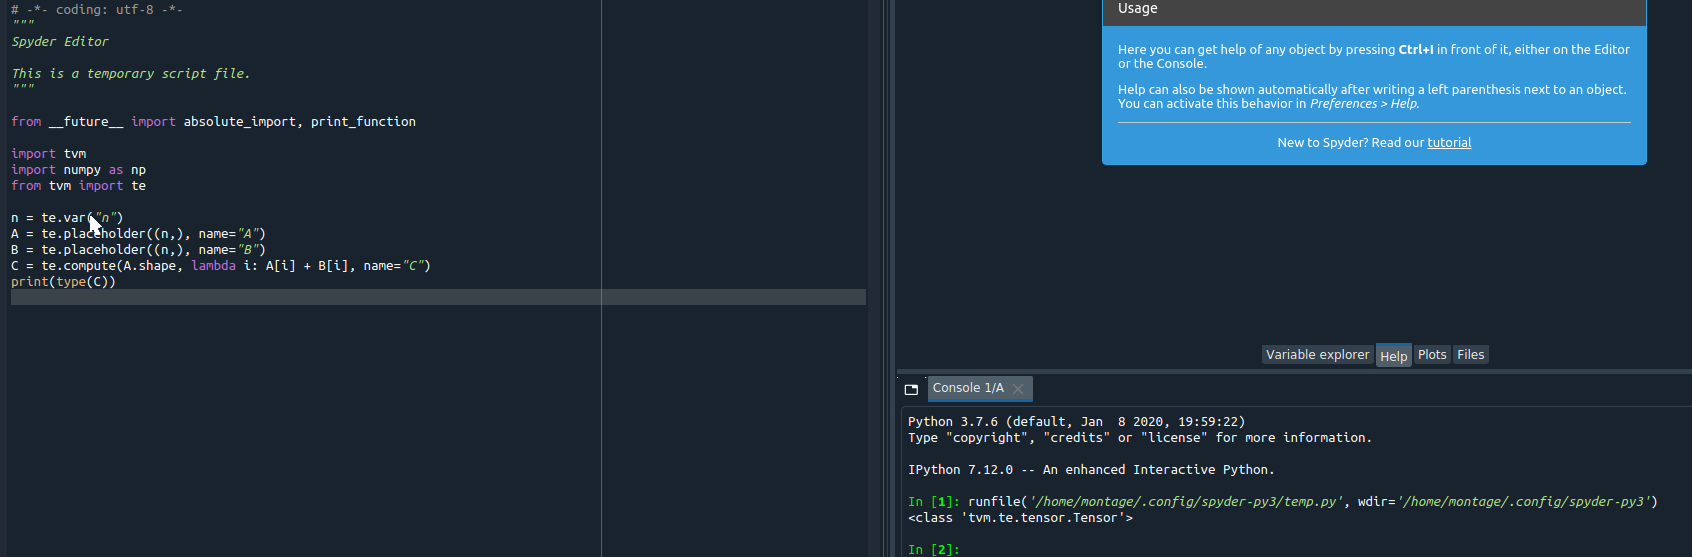Open the Plots tab
Image resolution: width=1692 pixels, height=557 pixels.
[x=1432, y=355]
